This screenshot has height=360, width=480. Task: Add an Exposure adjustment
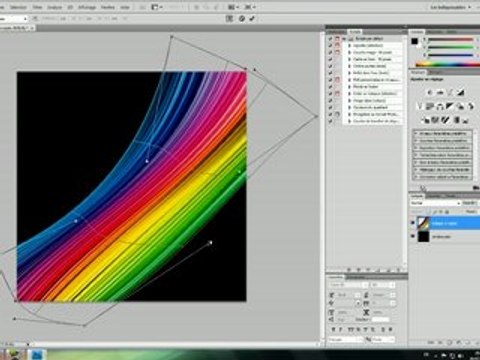pyautogui.click(x=461, y=92)
